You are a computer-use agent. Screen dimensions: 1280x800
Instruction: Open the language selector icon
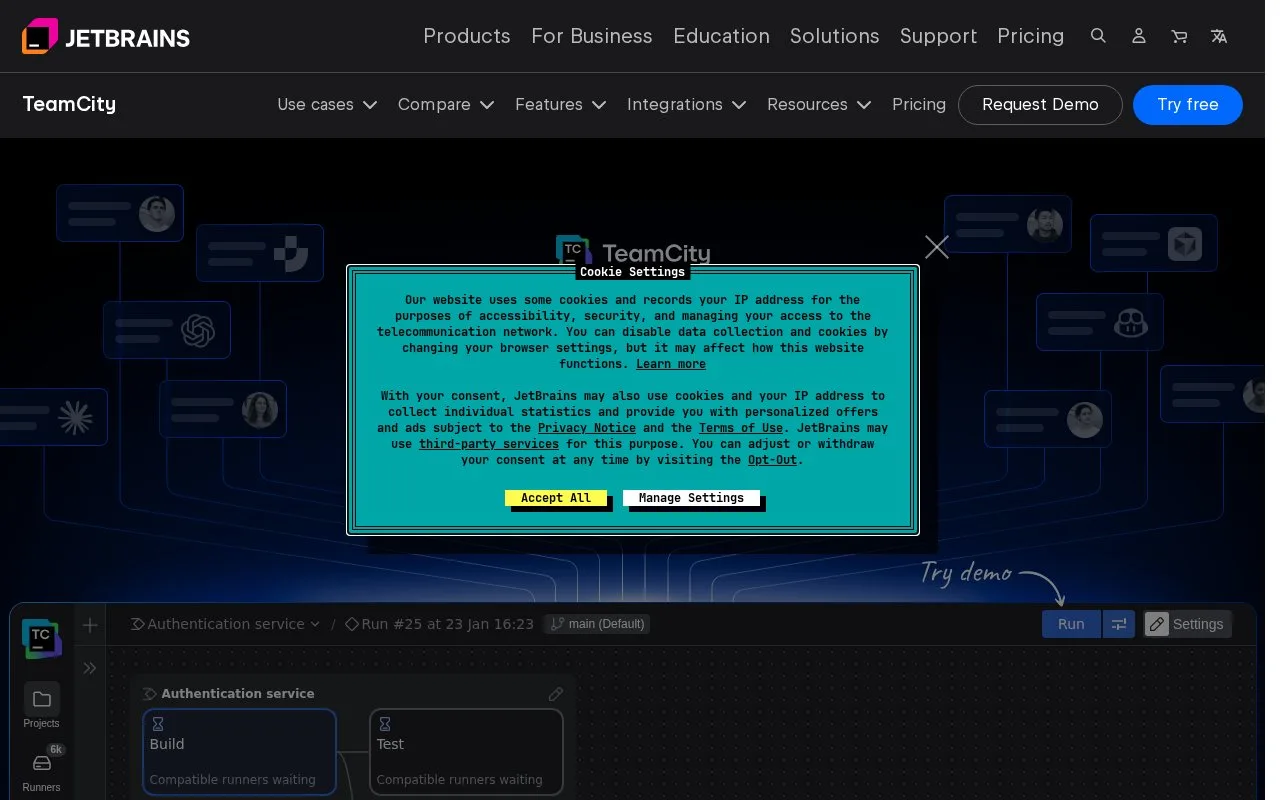1219,36
